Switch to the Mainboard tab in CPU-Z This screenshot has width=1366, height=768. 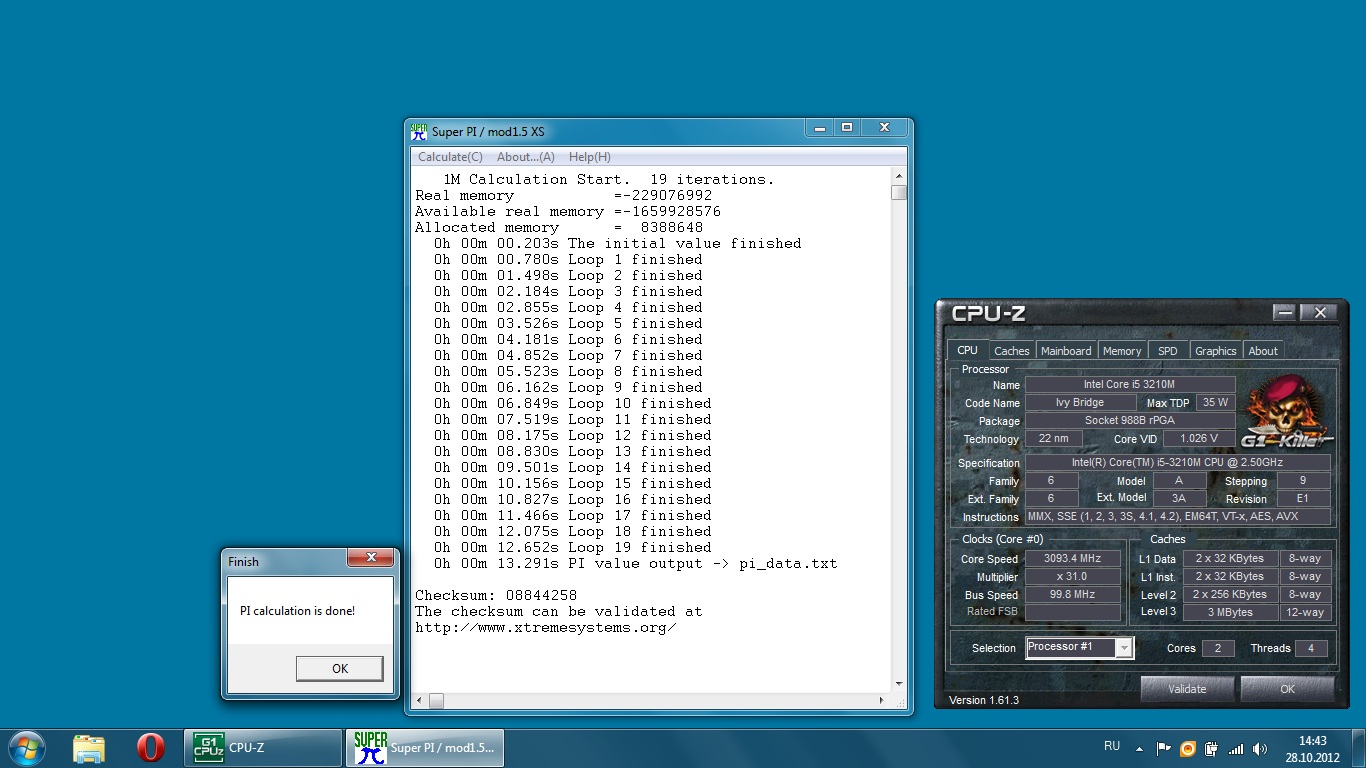1066,351
